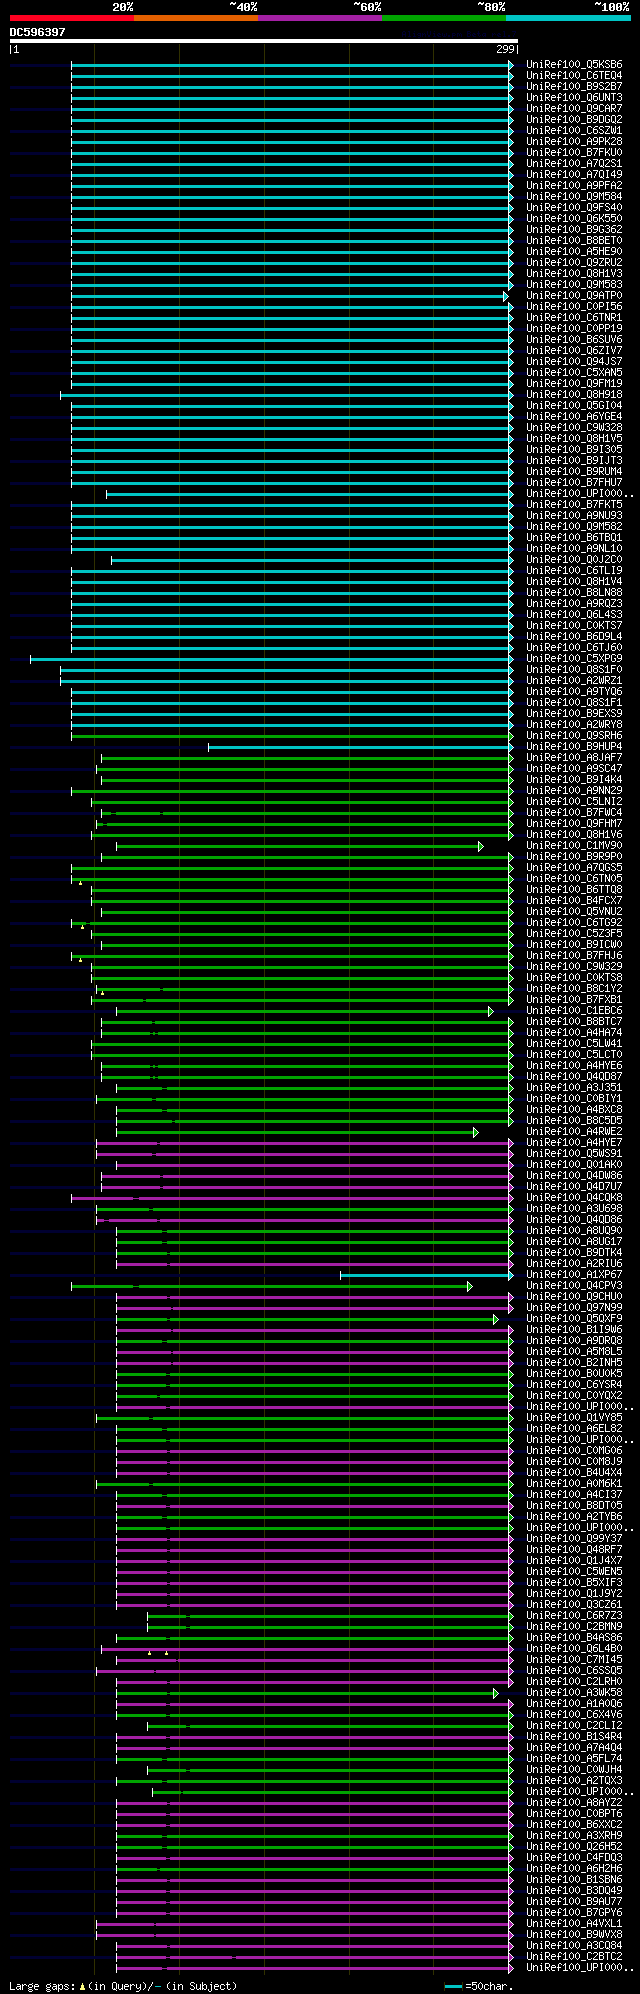The image size is (640, 1994).
Task: Open hit UniRef100_B9S2B7
Action: point(574,87)
